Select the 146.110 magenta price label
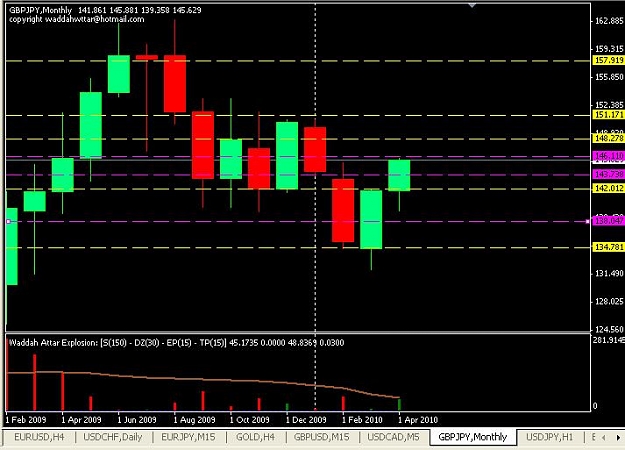The image size is (625, 450). coord(609,155)
